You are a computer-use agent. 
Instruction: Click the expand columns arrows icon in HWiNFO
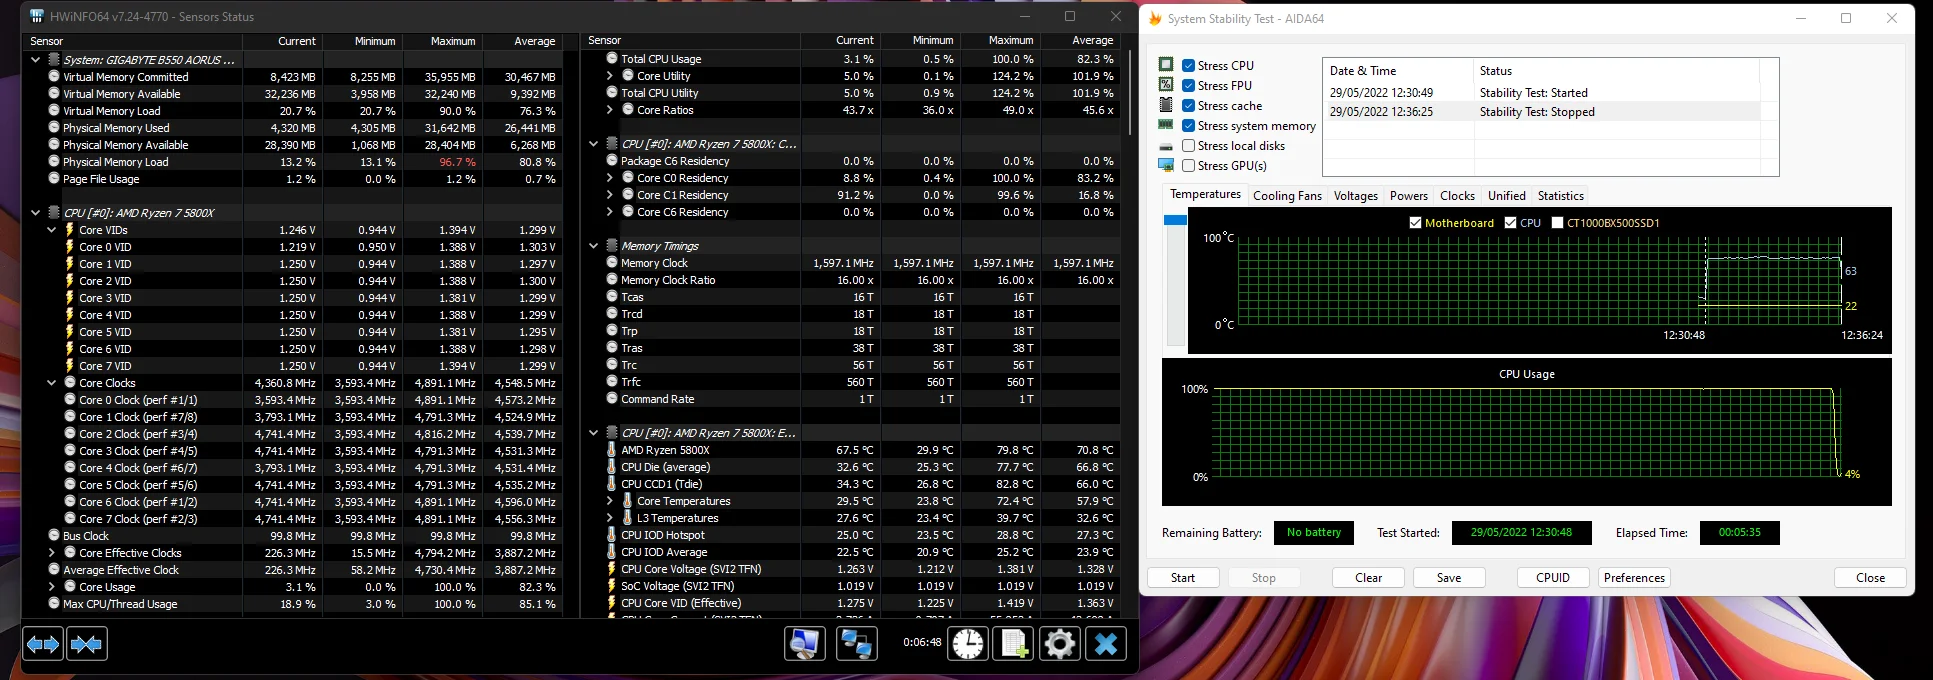(x=43, y=644)
